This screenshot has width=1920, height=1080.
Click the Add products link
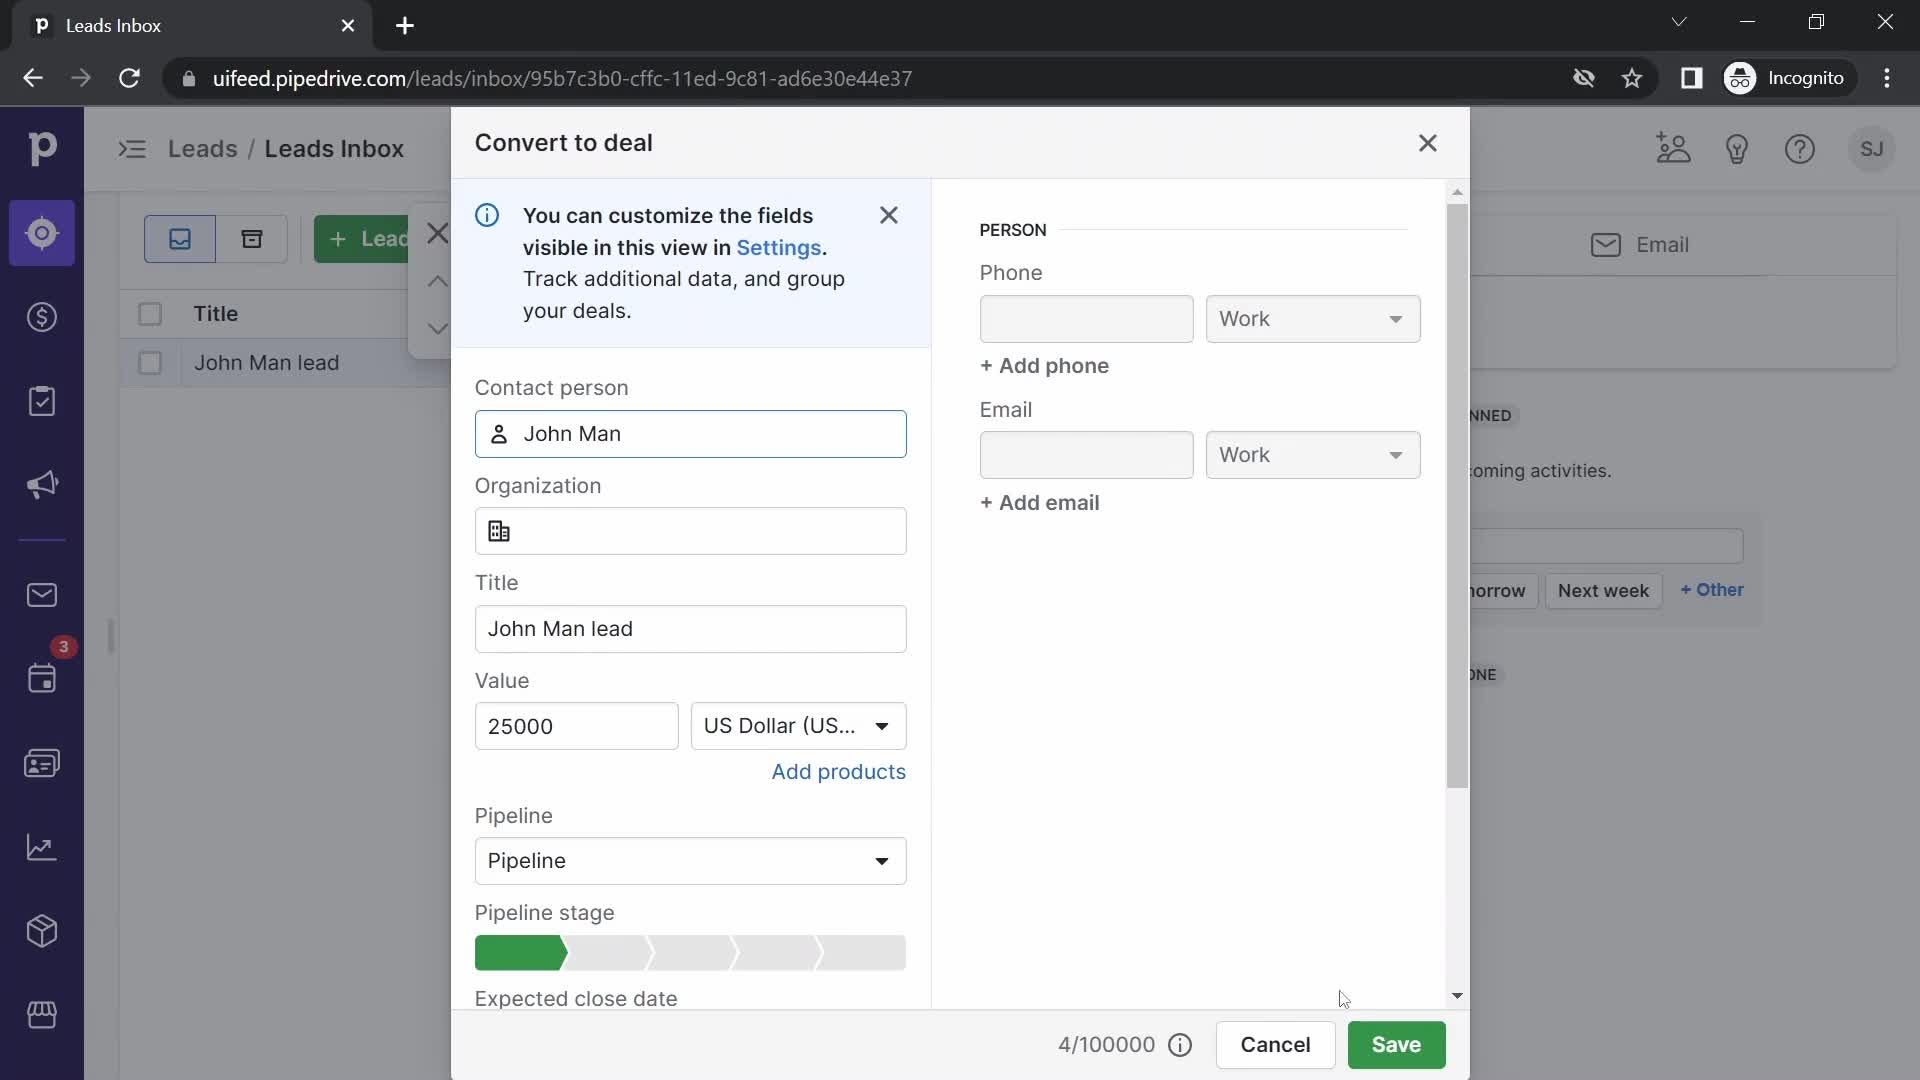click(x=840, y=771)
